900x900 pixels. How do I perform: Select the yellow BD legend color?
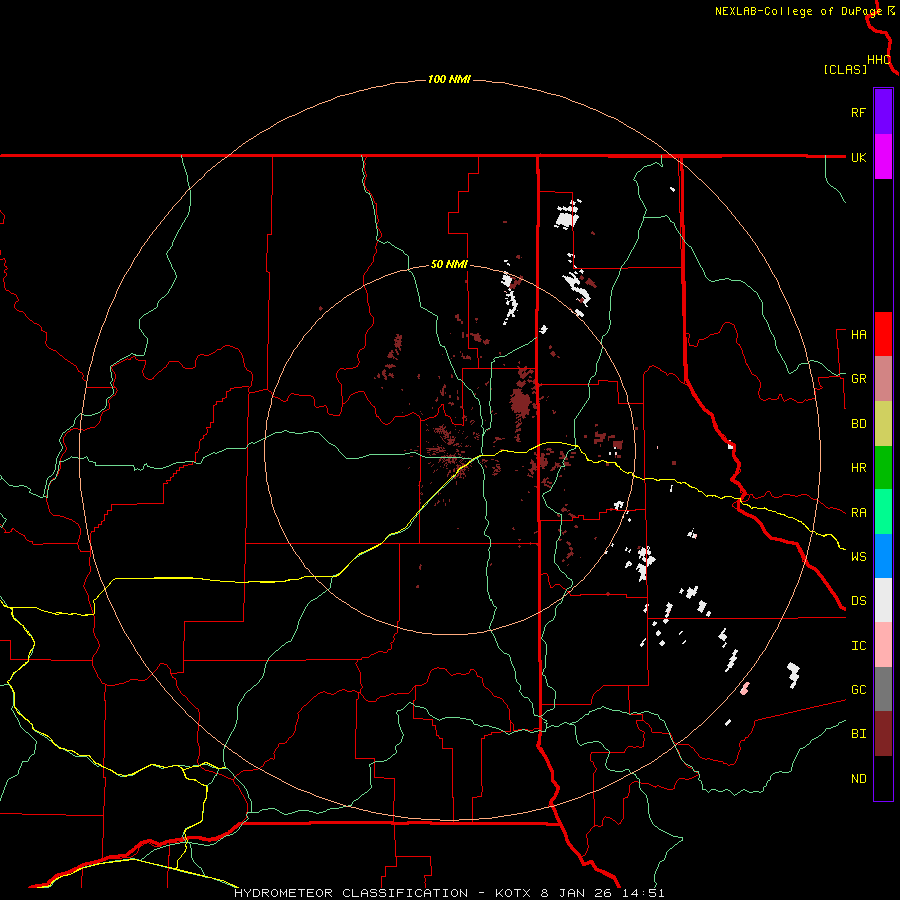pyautogui.click(x=883, y=424)
